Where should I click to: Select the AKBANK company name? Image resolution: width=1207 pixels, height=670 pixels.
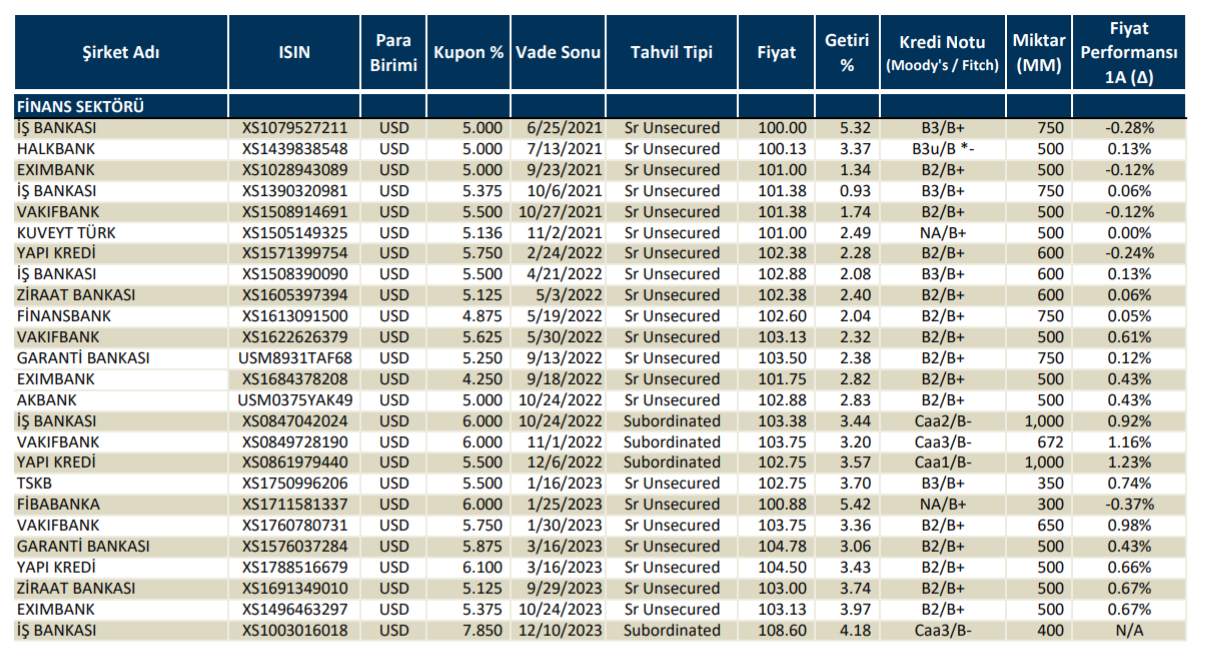pos(47,400)
